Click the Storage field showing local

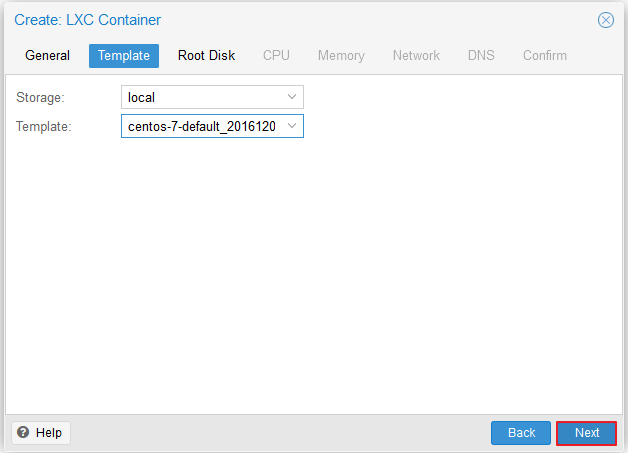tap(212, 97)
